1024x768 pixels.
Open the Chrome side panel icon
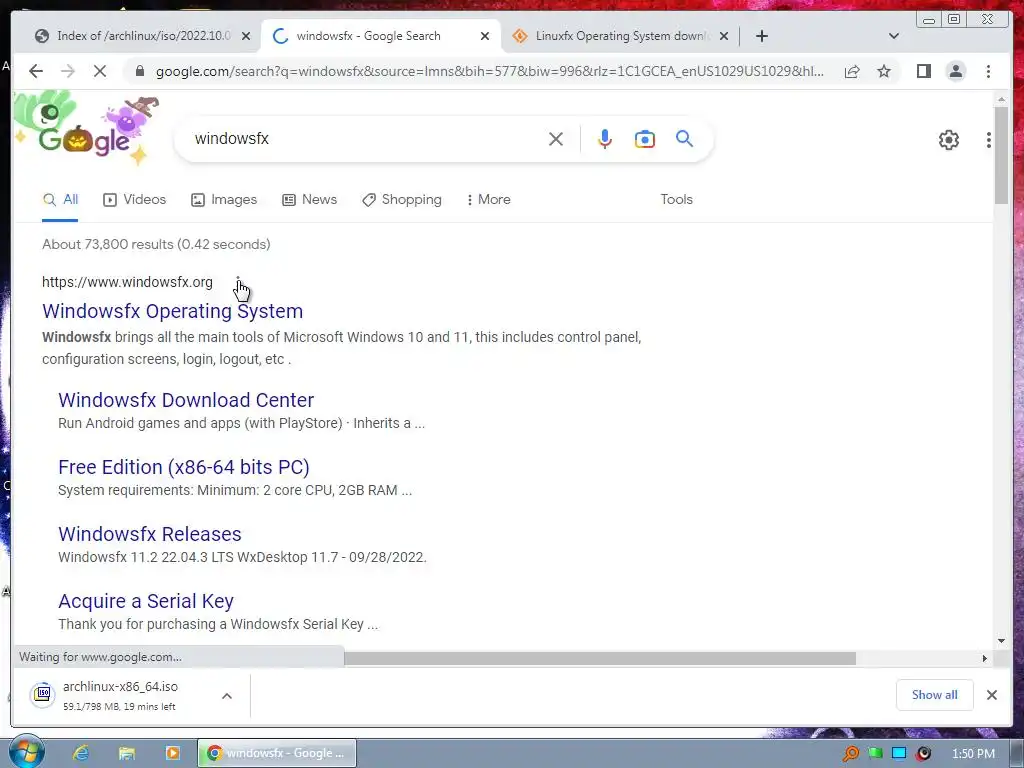coord(923,71)
